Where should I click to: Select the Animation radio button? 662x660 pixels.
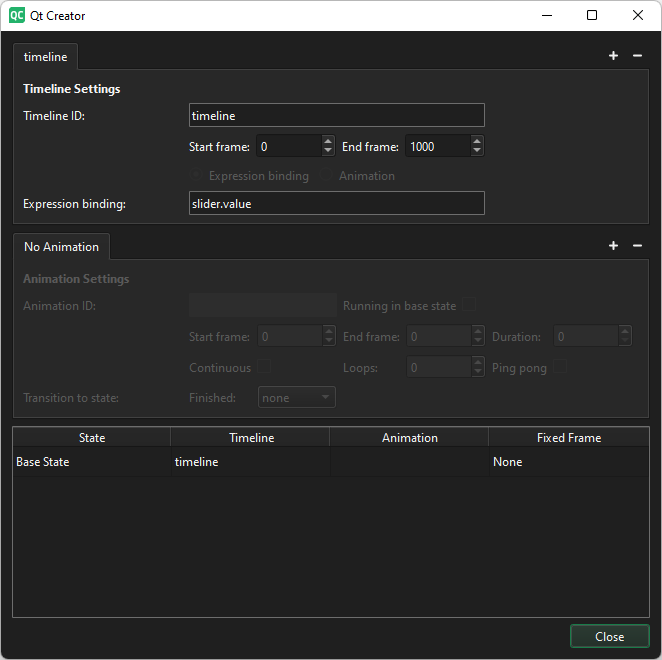tap(327, 176)
